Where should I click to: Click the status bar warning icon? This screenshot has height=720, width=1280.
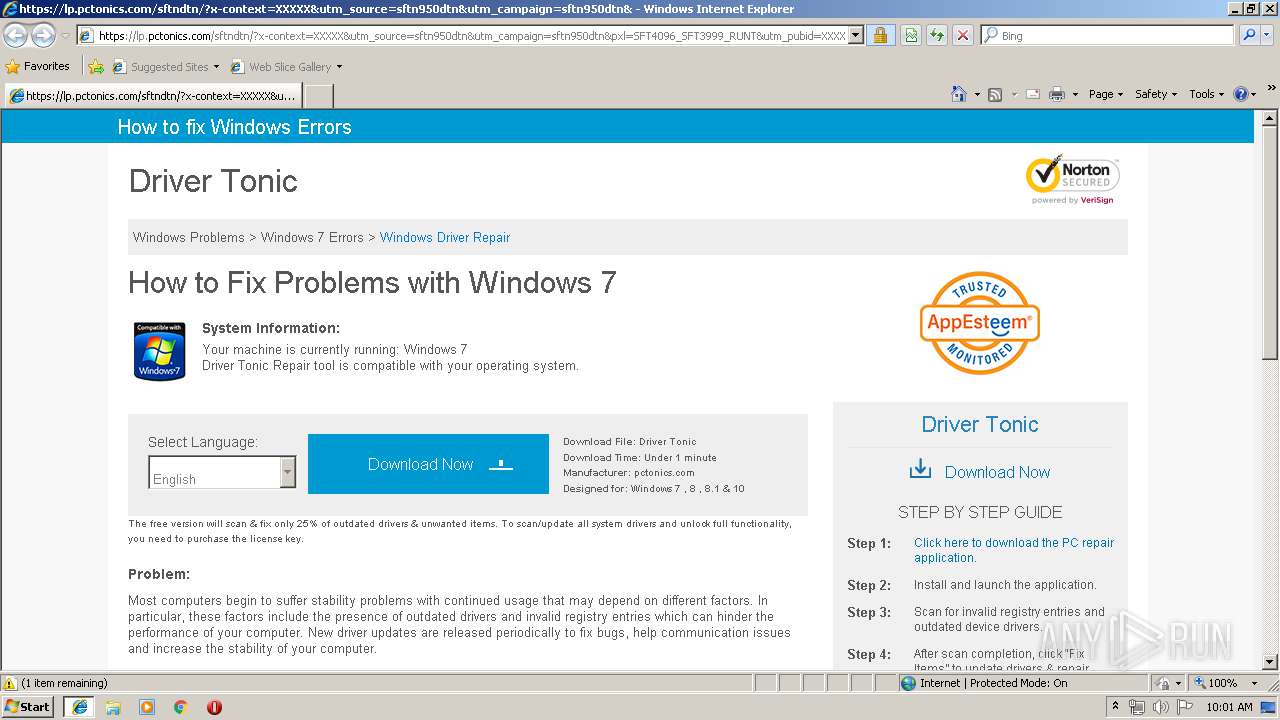[x=10, y=683]
